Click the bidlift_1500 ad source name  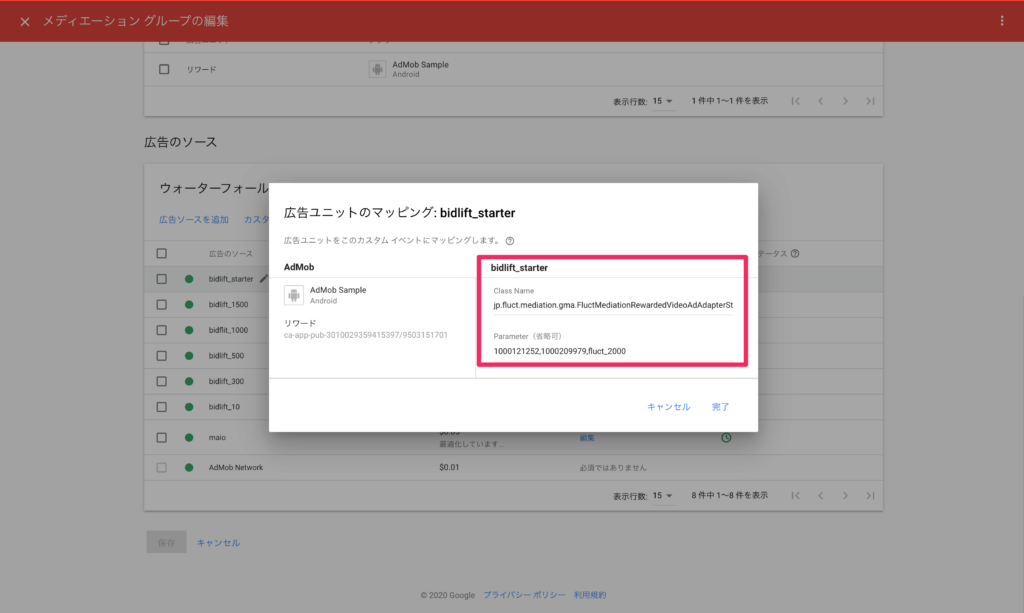tap(229, 304)
